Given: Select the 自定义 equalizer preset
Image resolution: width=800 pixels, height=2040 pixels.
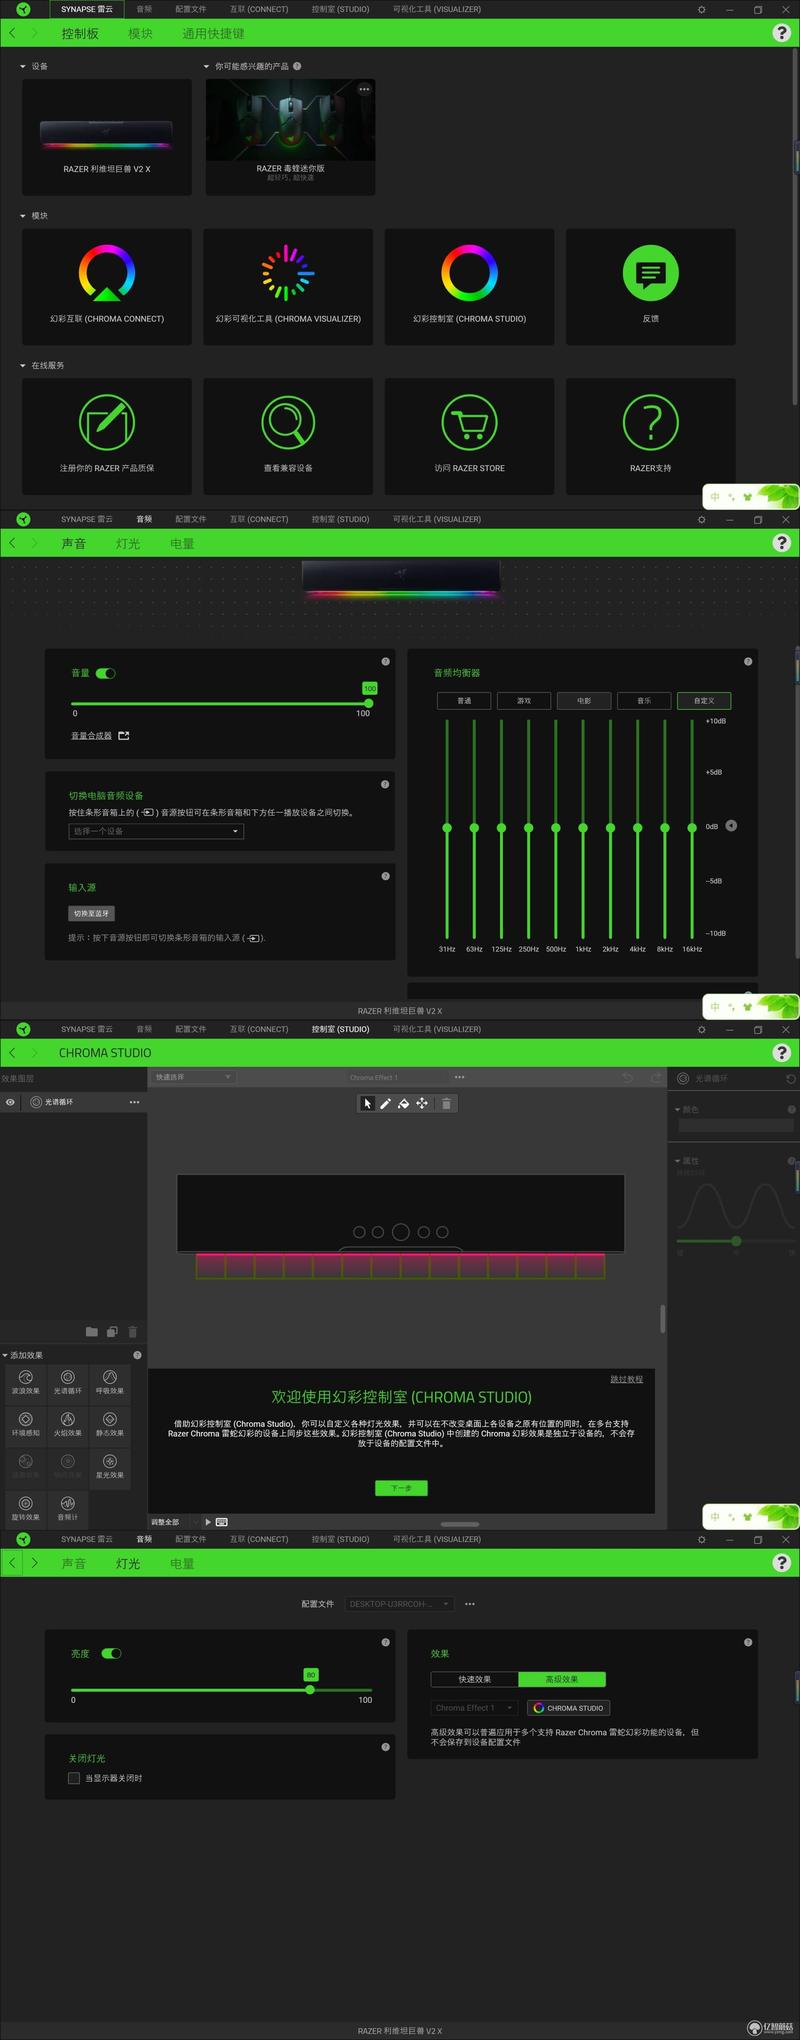Looking at the screenshot, I should tap(704, 700).
